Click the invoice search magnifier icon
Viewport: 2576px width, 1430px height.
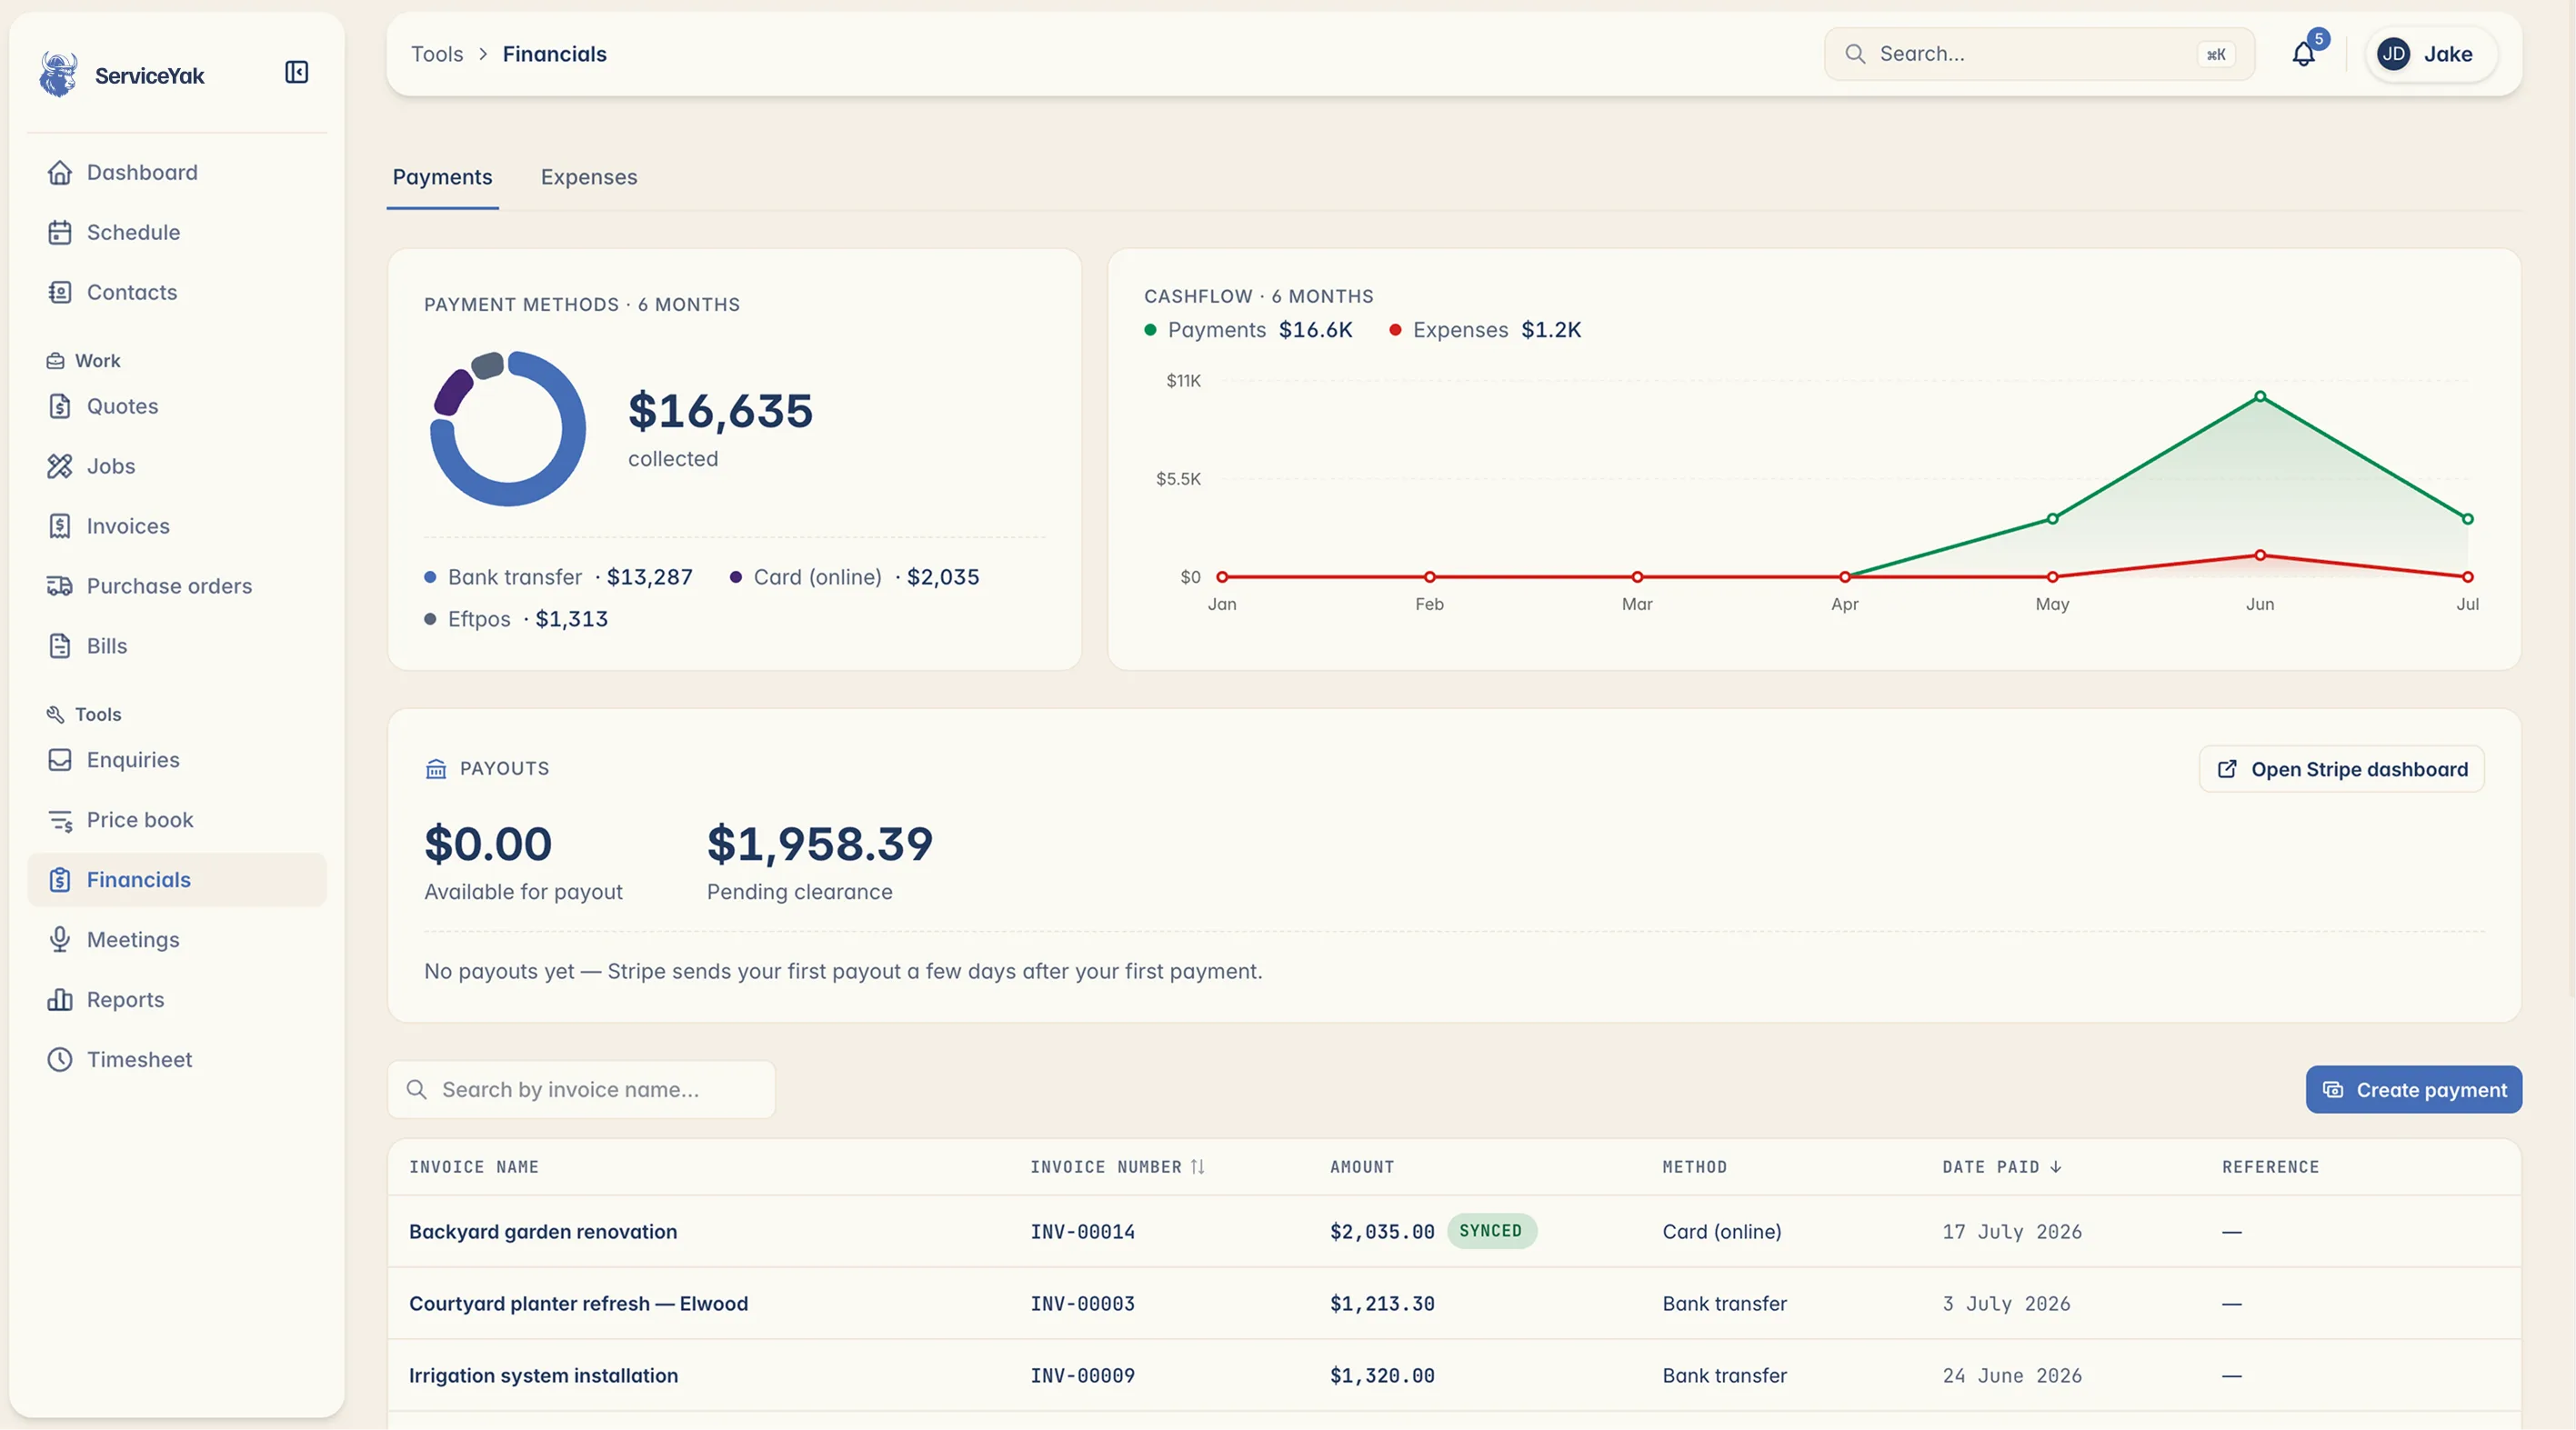point(417,1090)
